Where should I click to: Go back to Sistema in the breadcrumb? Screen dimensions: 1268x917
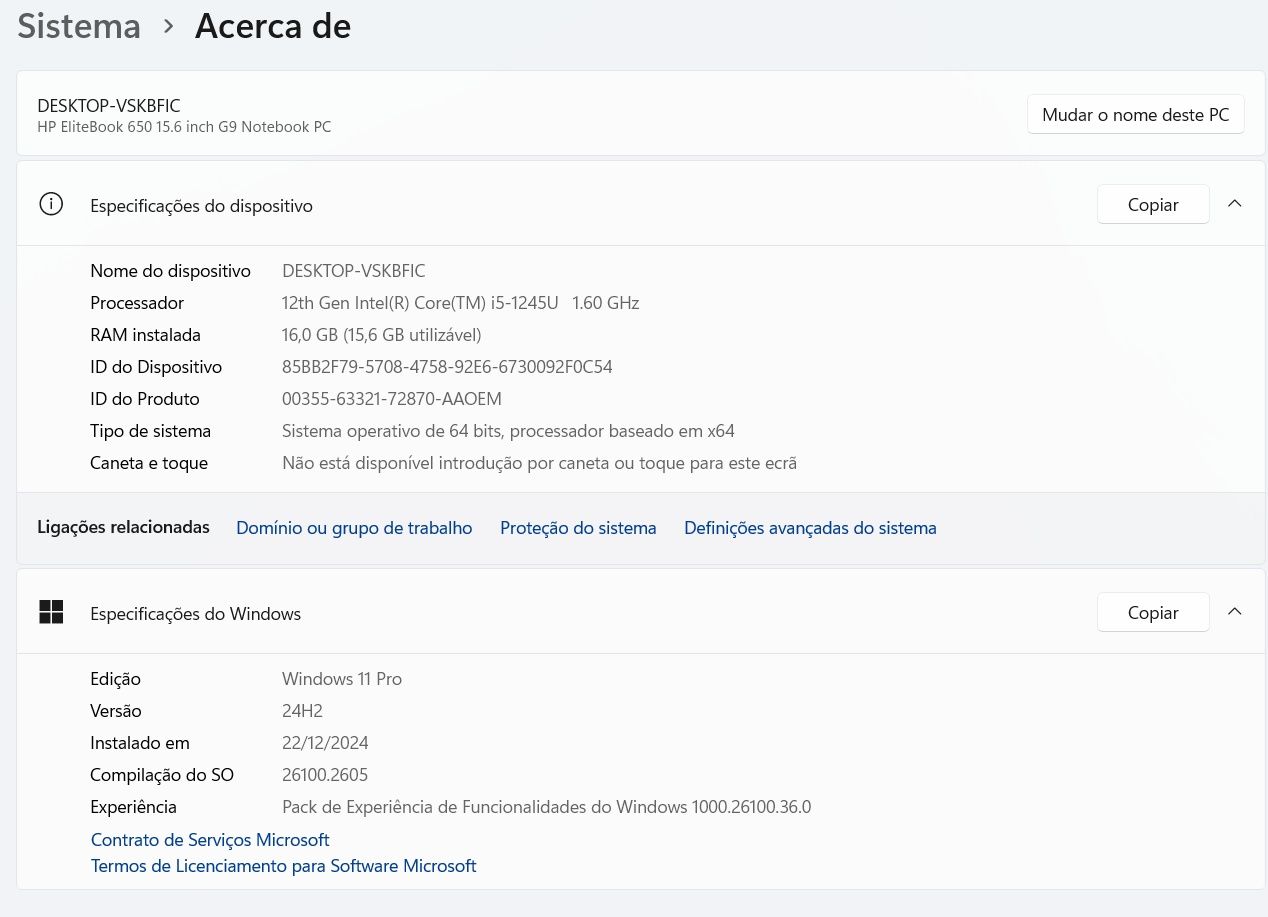click(79, 25)
